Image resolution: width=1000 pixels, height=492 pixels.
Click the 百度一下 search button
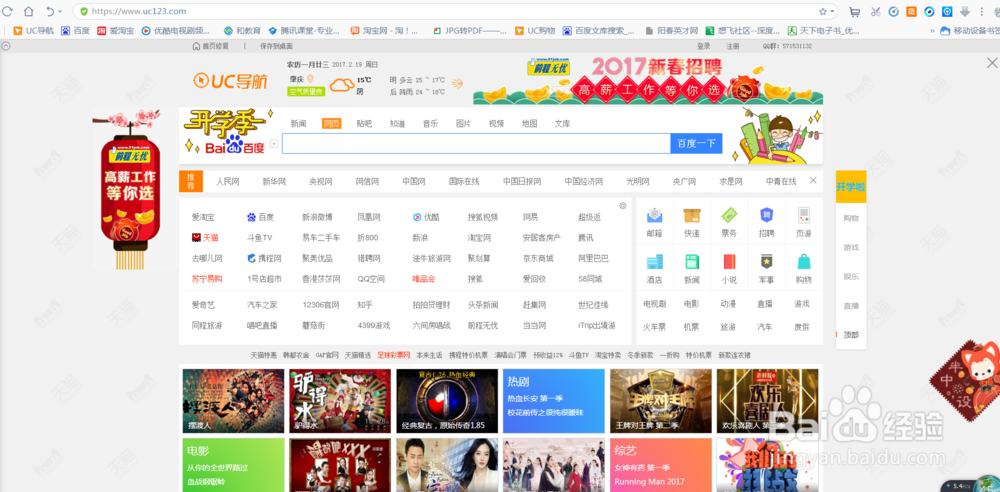click(x=696, y=144)
